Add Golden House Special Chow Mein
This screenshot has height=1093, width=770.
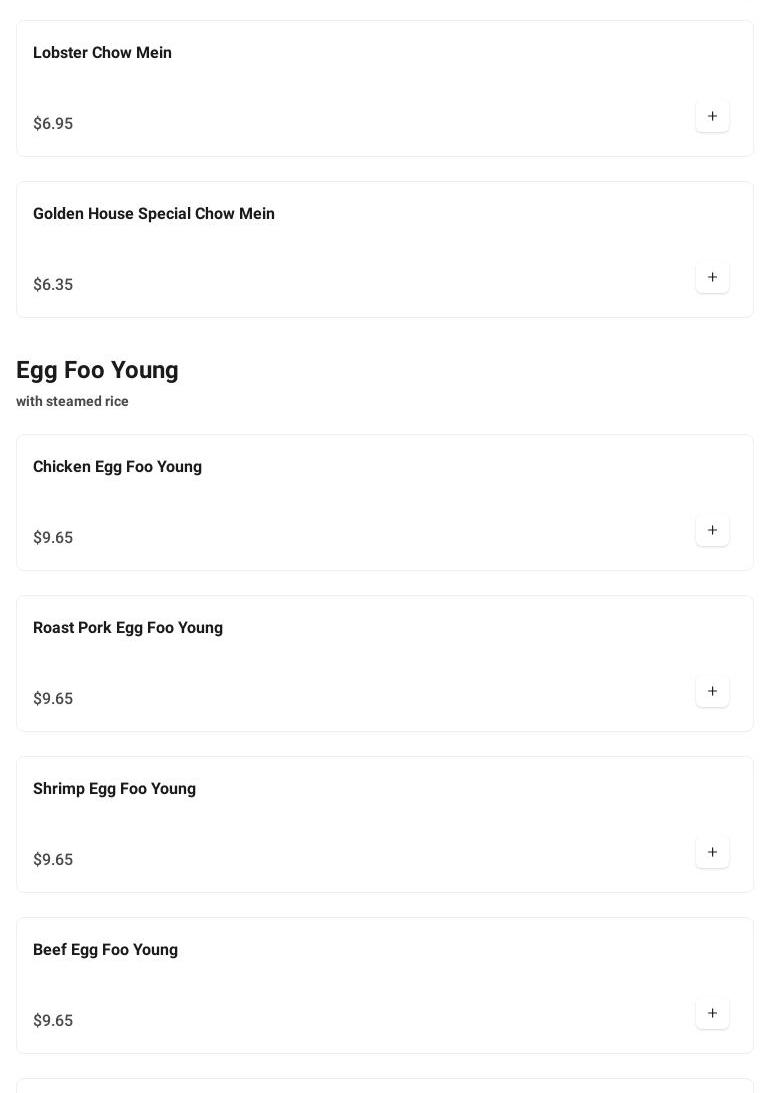click(x=712, y=277)
